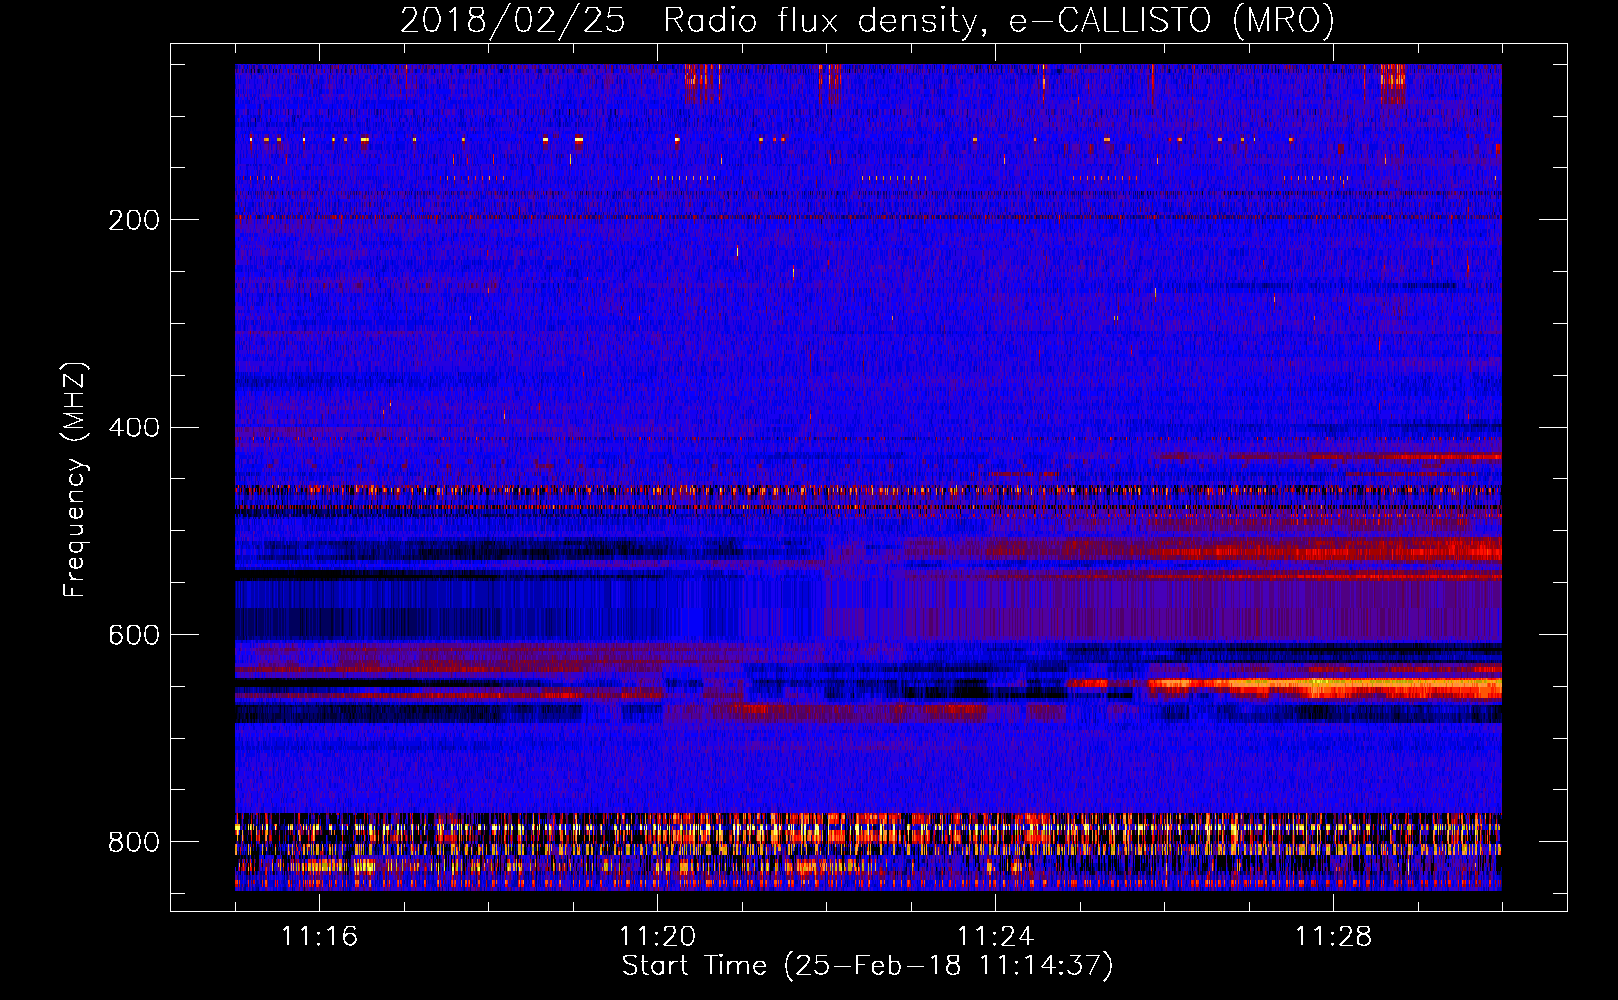Click the plot title containing e-CALLISTO (MRO)
The height and width of the screenshot is (1000, 1618).
point(867,20)
